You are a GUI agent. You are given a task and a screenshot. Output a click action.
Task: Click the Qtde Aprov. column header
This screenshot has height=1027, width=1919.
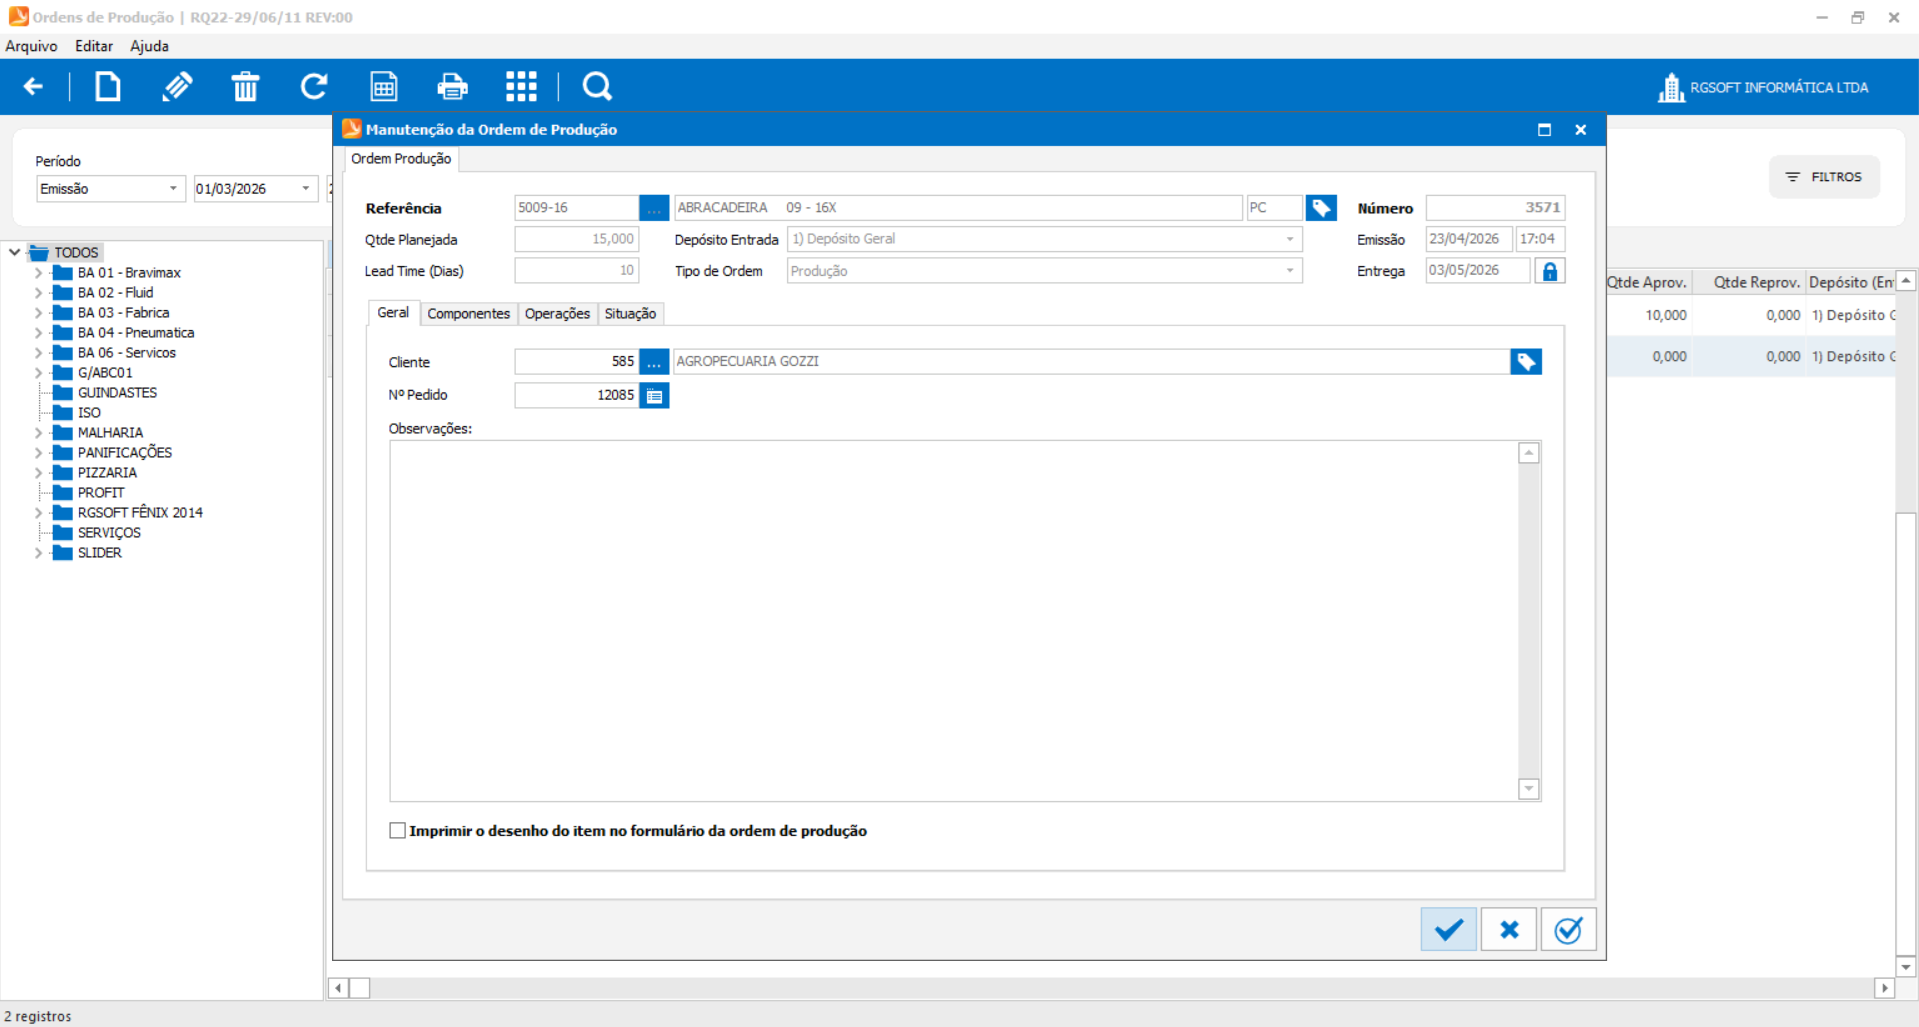(x=1648, y=283)
